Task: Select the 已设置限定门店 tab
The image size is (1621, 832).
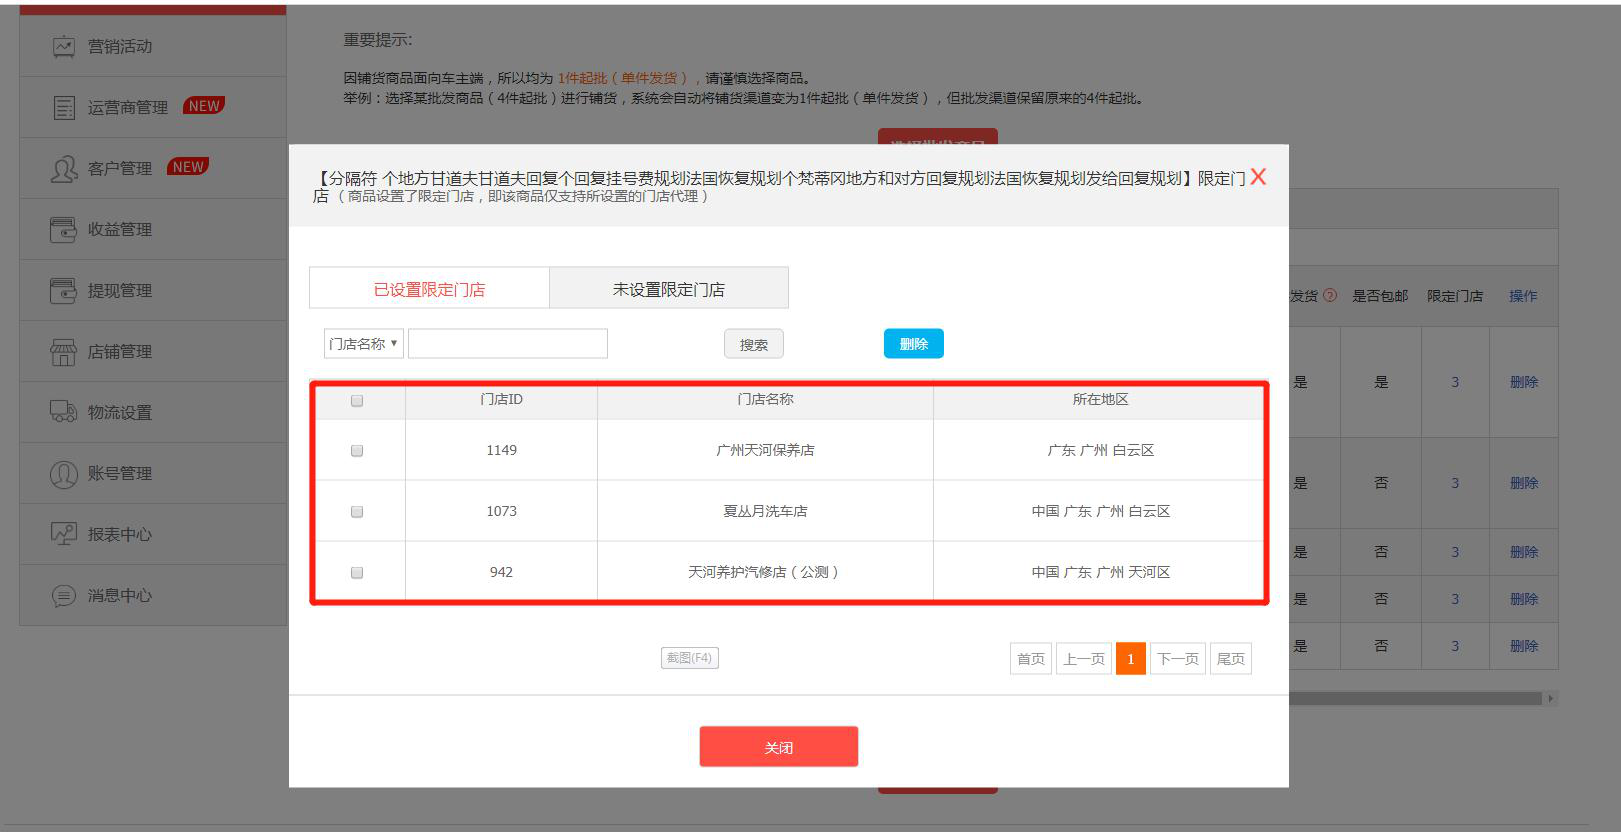Action: tap(429, 289)
